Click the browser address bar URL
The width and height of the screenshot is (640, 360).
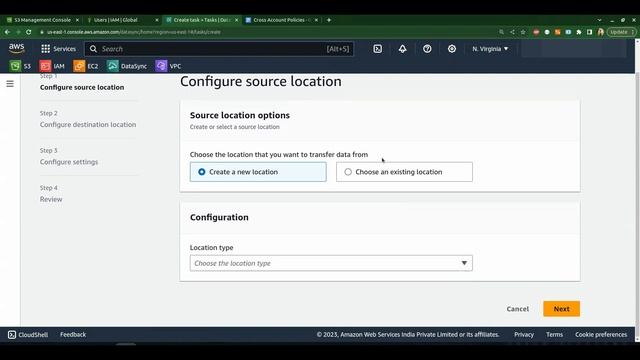click(x=134, y=32)
